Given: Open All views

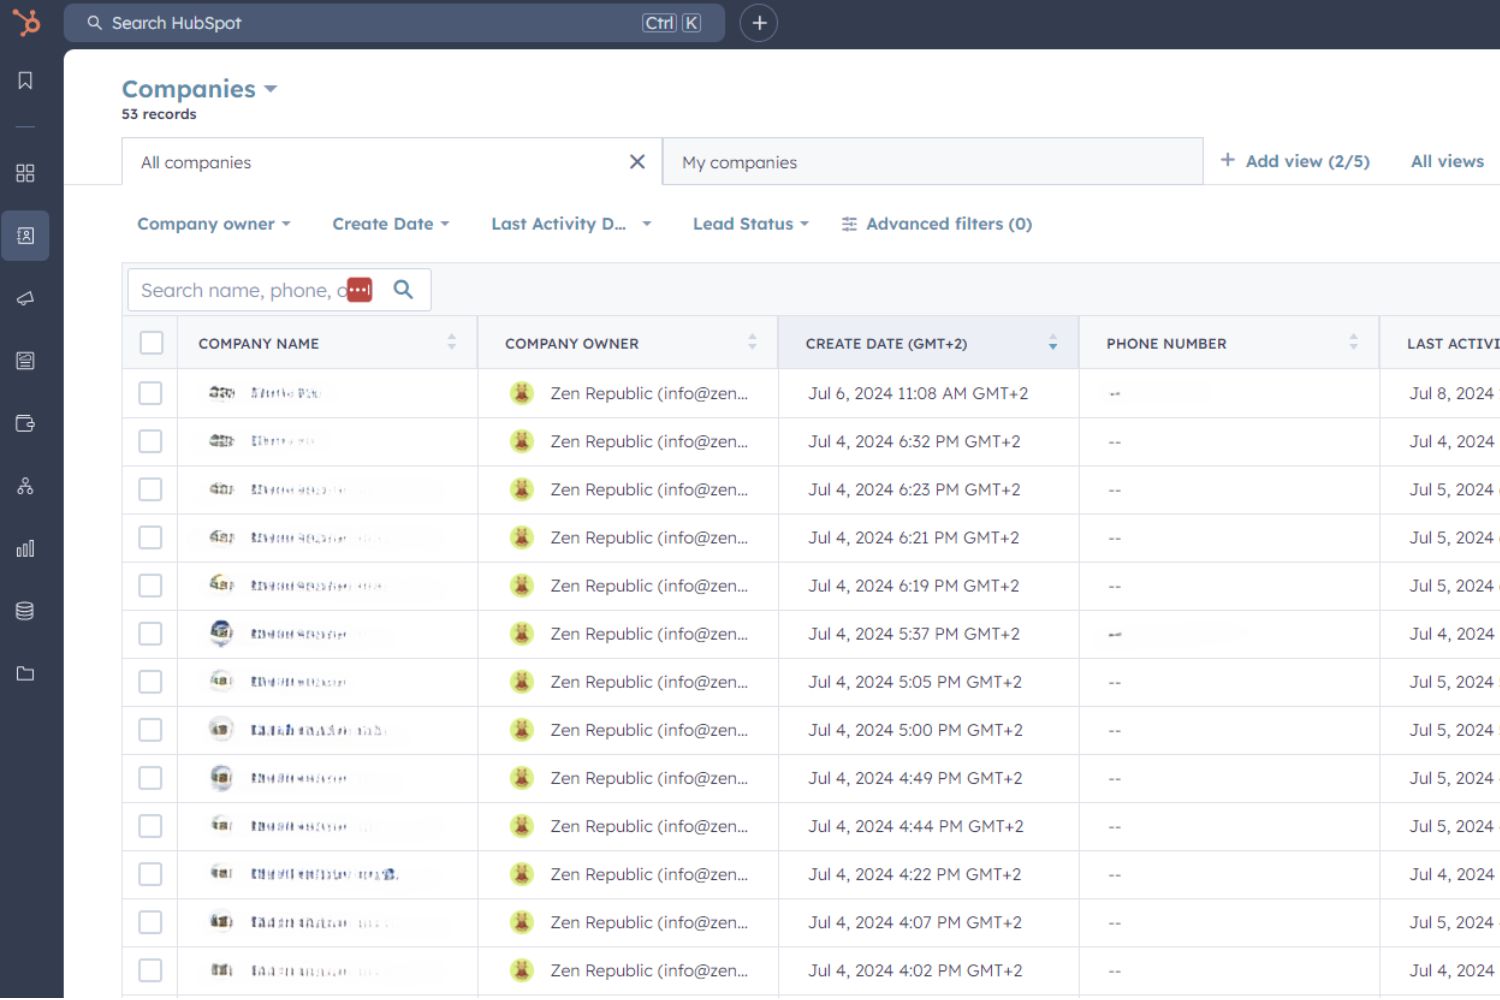Looking at the screenshot, I should [1447, 161].
